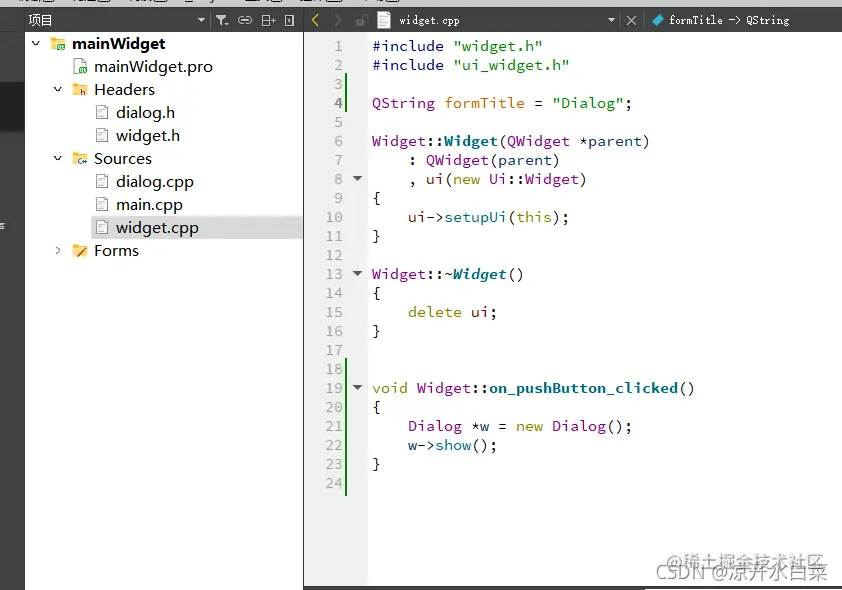Go forward with the right arrow
The image size is (842, 590).
pyautogui.click(x=338, y=20)
